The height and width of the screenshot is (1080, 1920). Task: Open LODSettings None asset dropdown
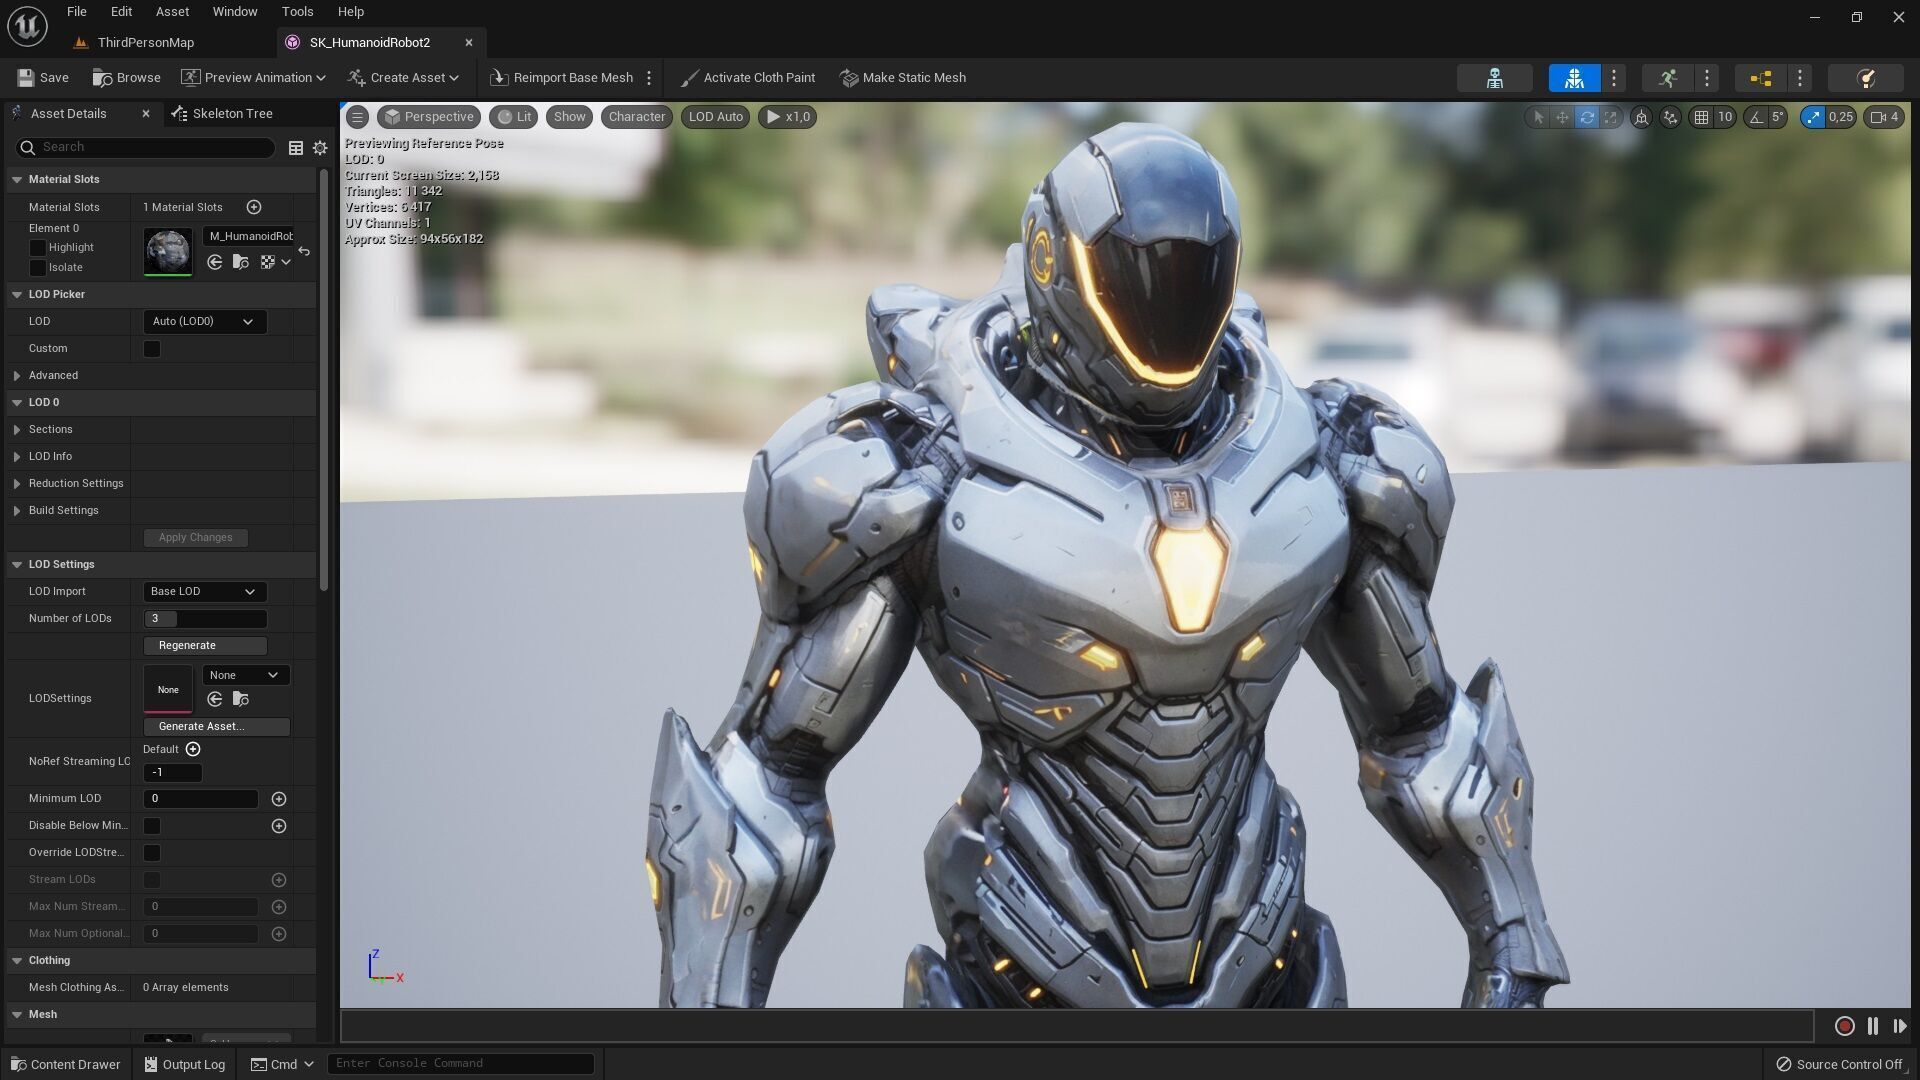point(246,675)
